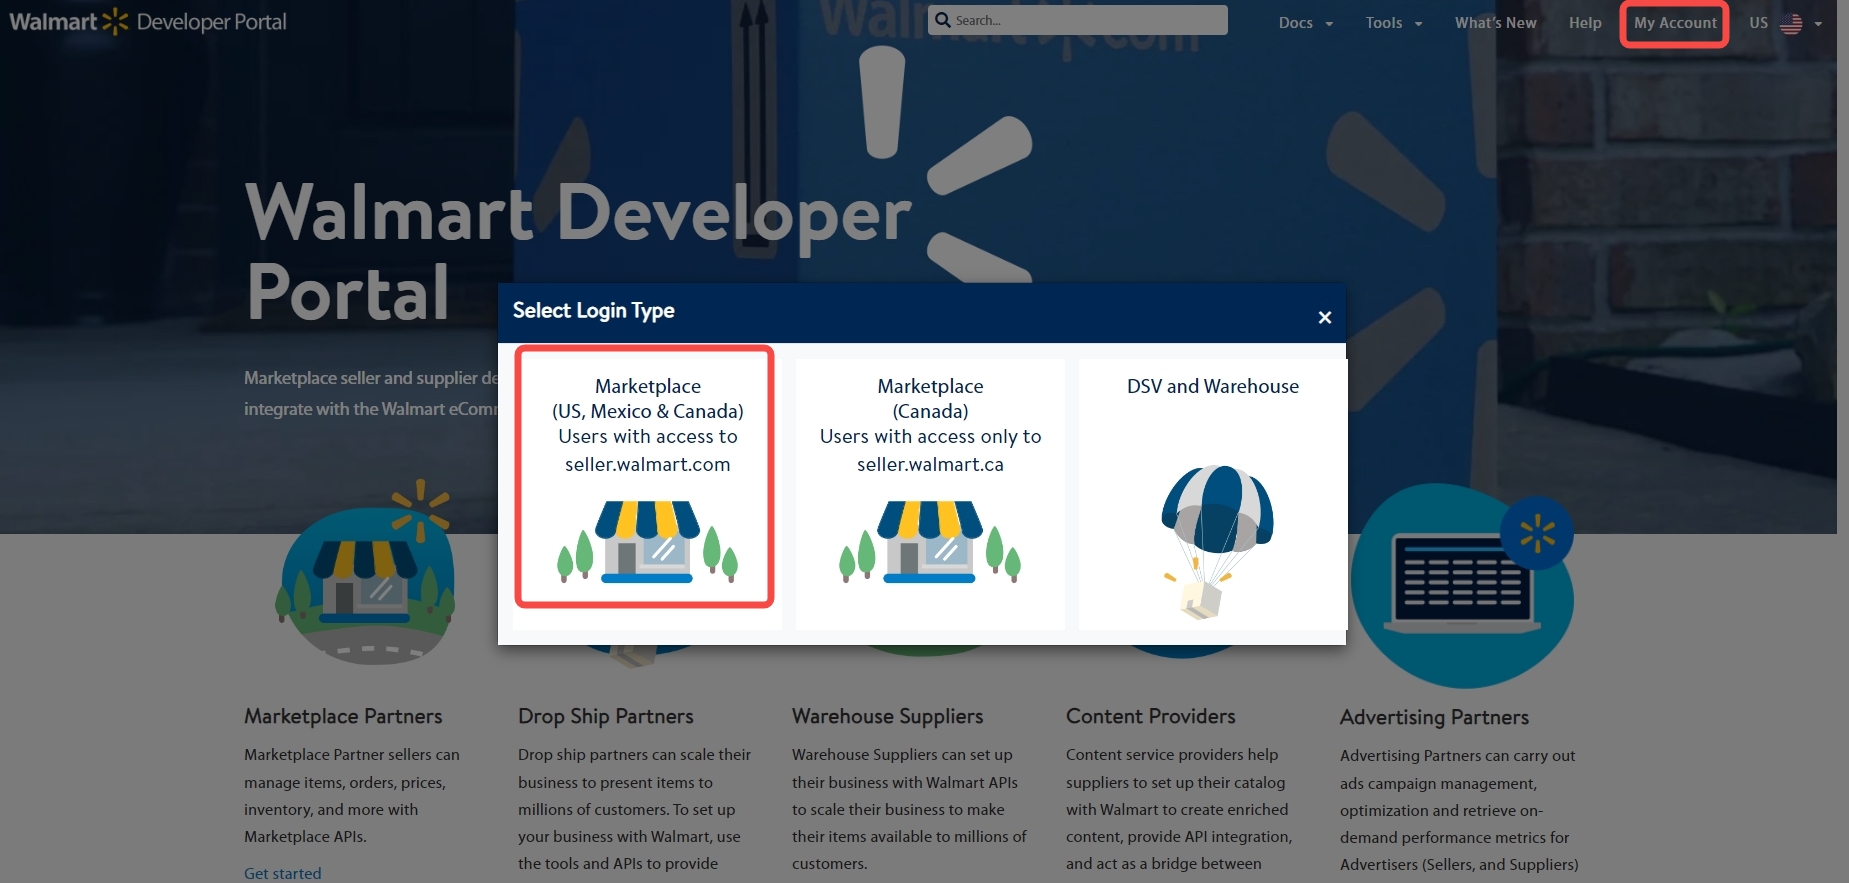Click text "Drop ship partners can scale their"

point(634,755)
